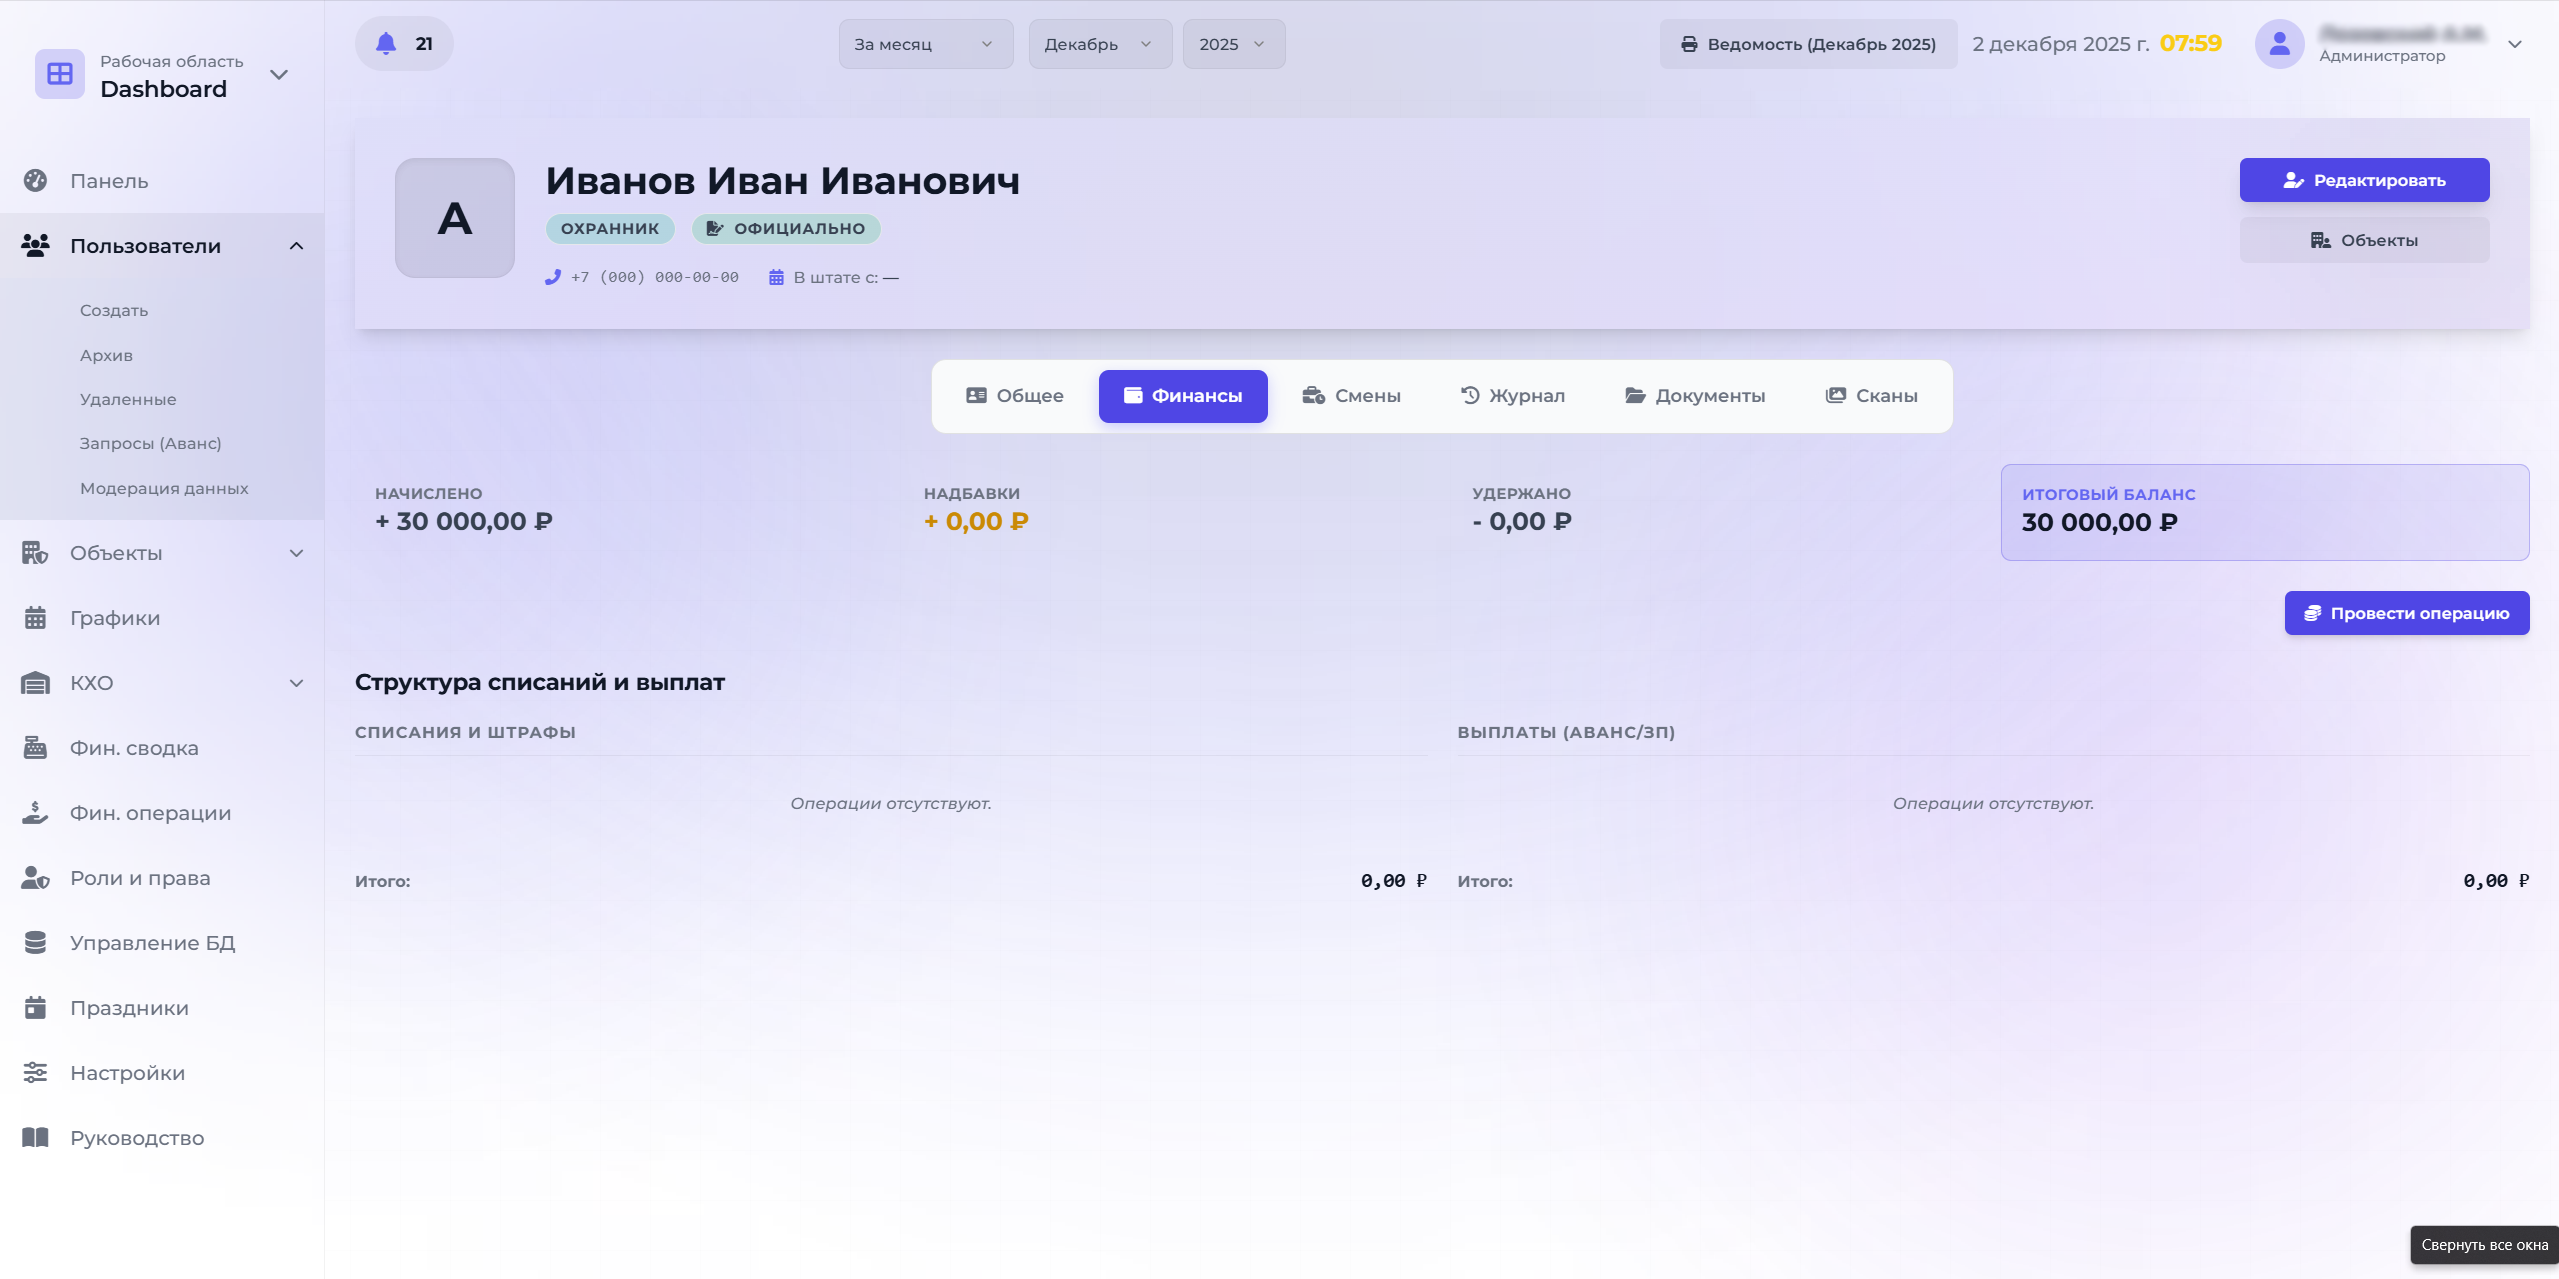Click the Роли и права icon
The height and width of the screenshot is (1279, 2559).
[35, 878]
